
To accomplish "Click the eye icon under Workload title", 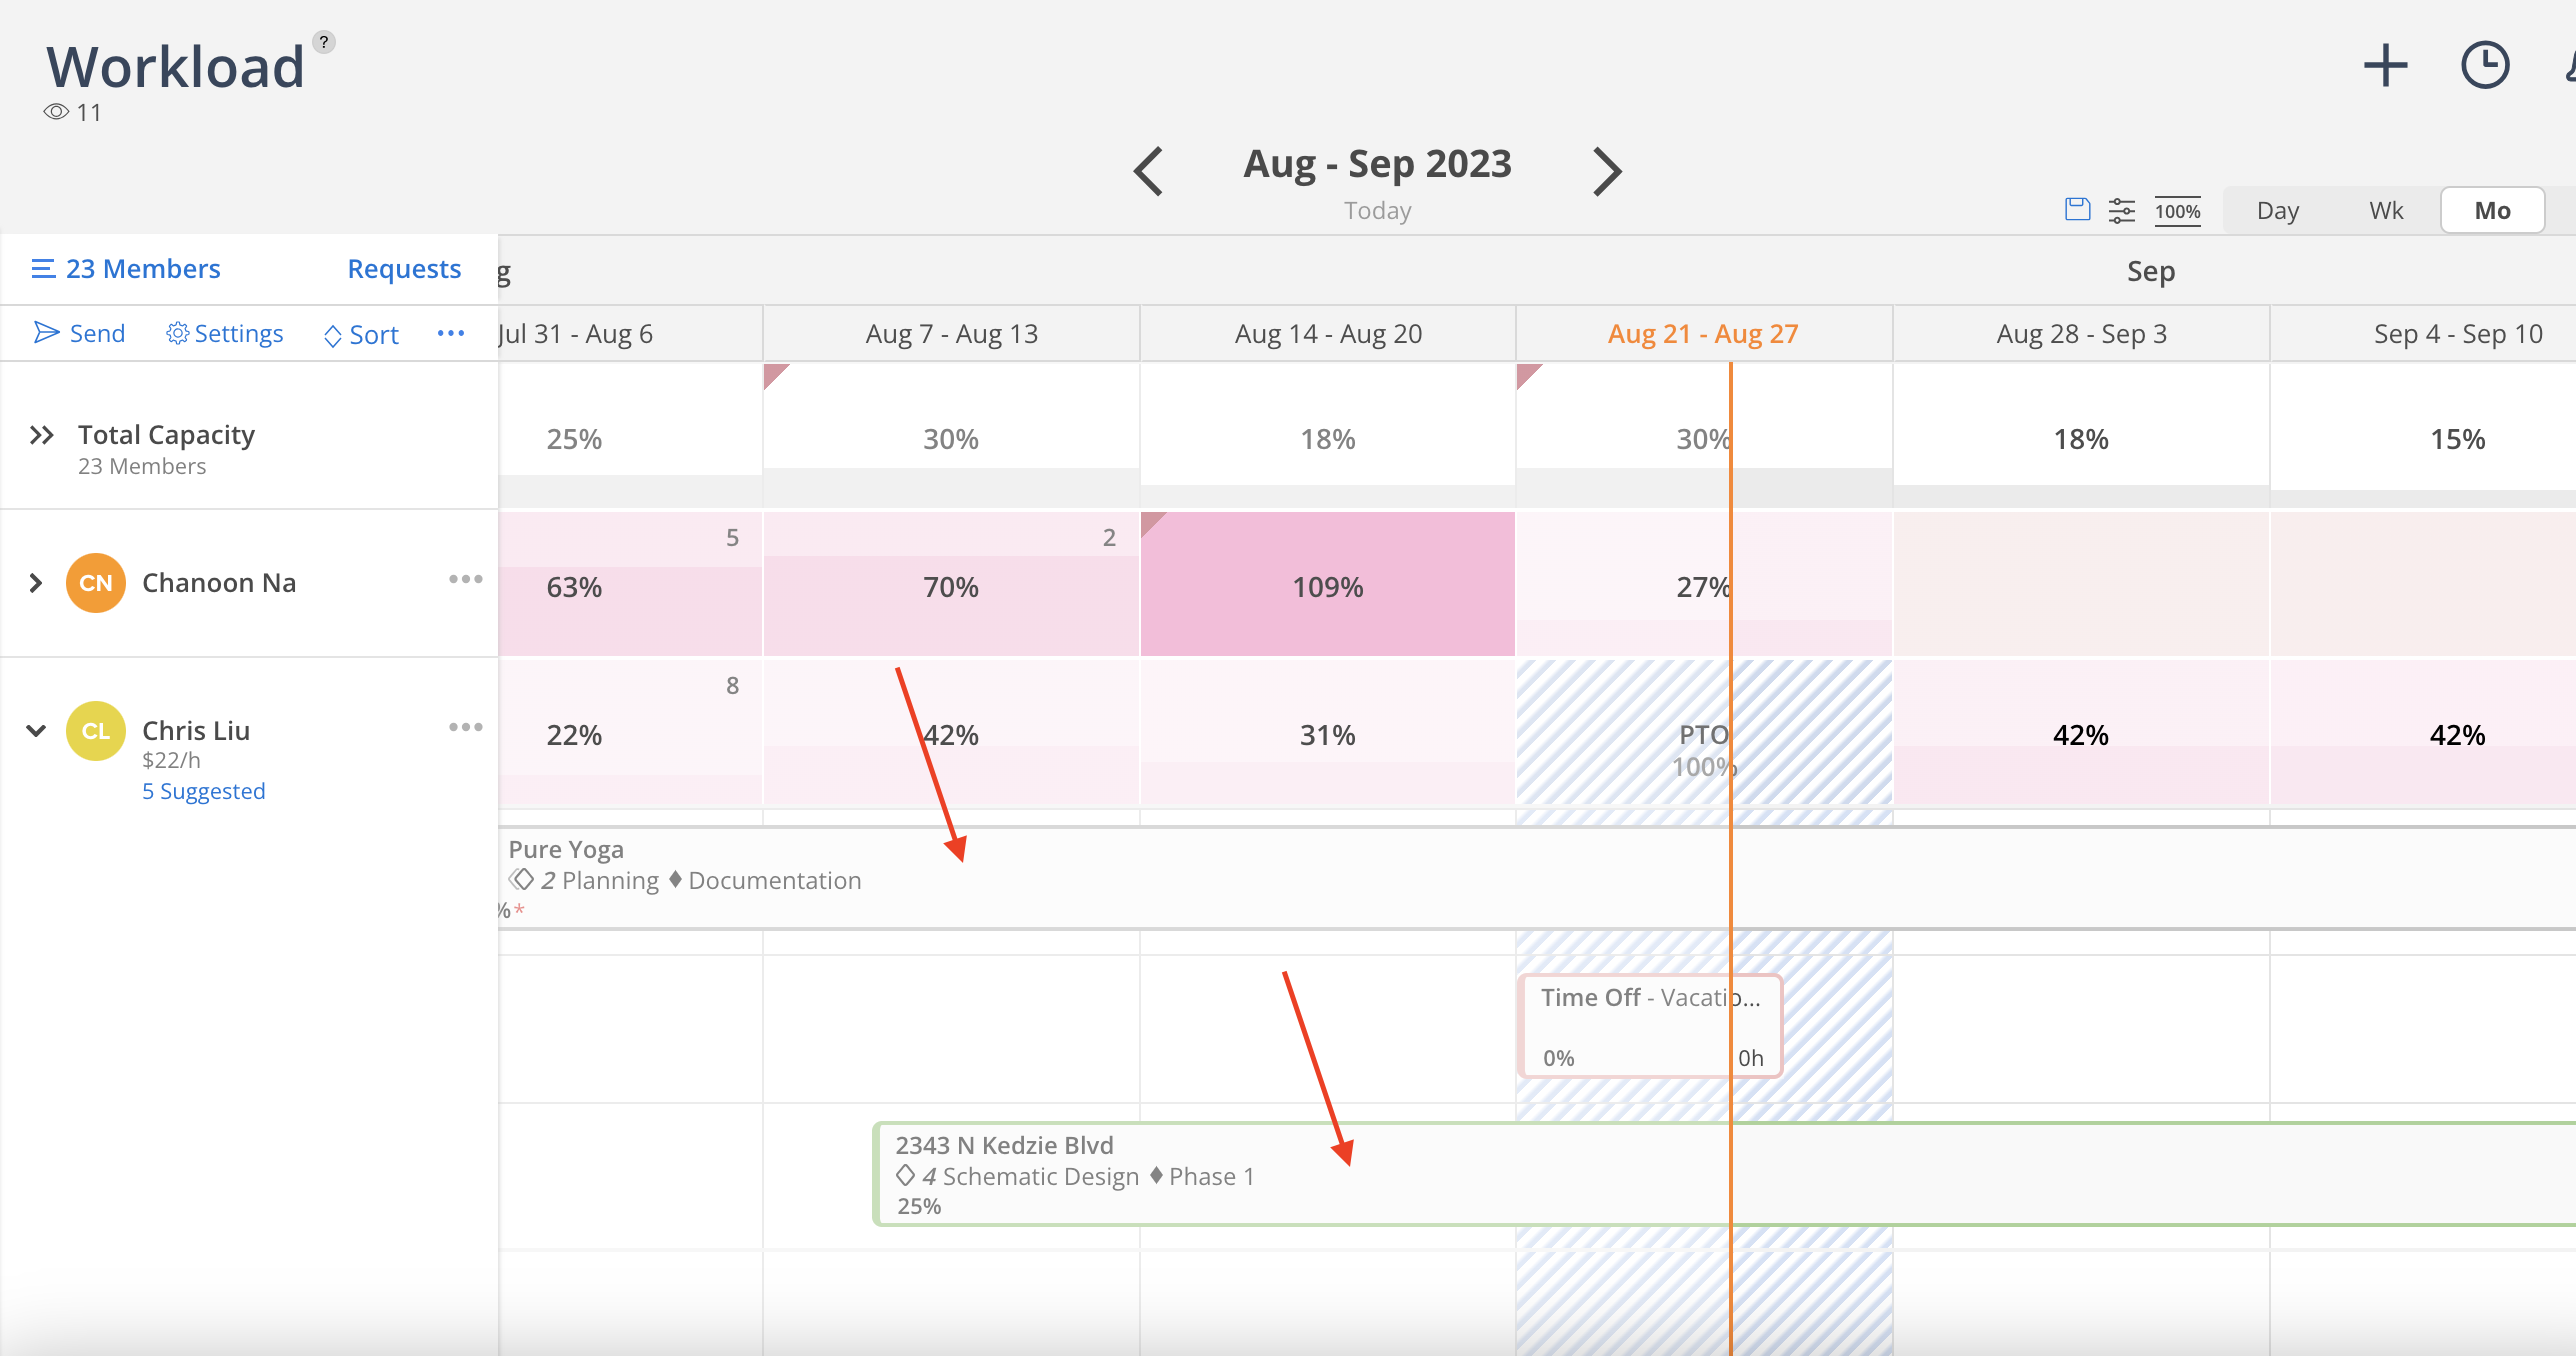I will click(x=55, y=112).
